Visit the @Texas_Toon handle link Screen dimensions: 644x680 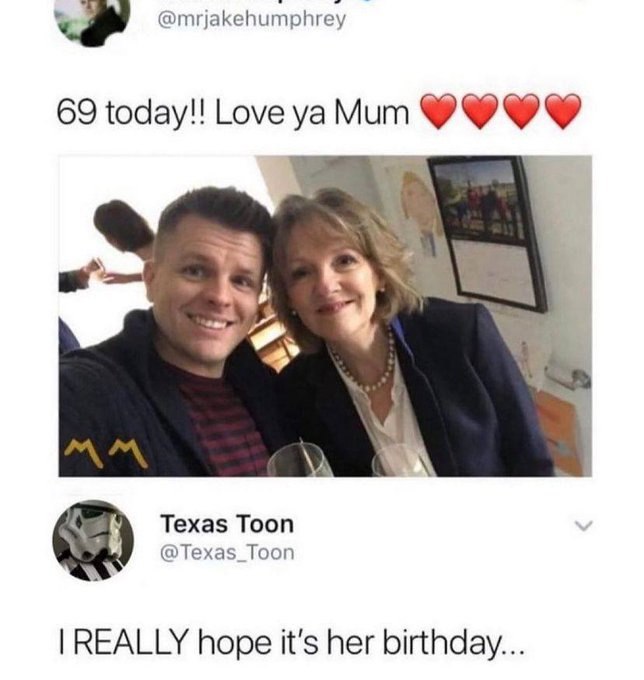tap(227, 552)
